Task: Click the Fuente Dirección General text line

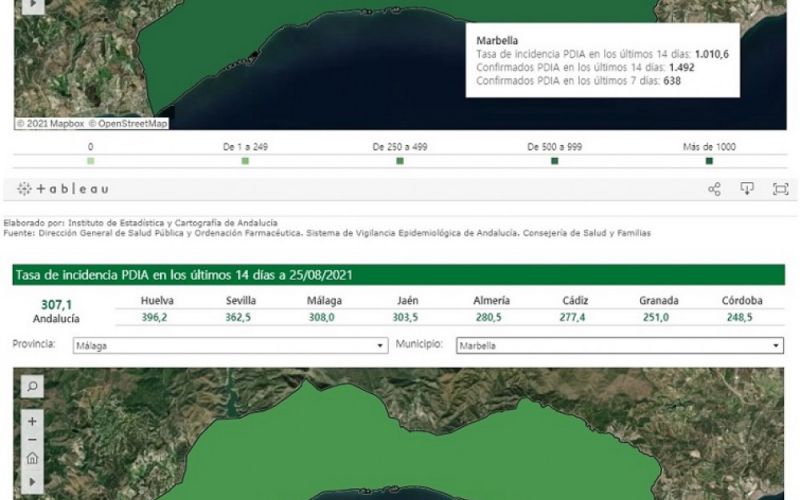Action: [327, 233]
